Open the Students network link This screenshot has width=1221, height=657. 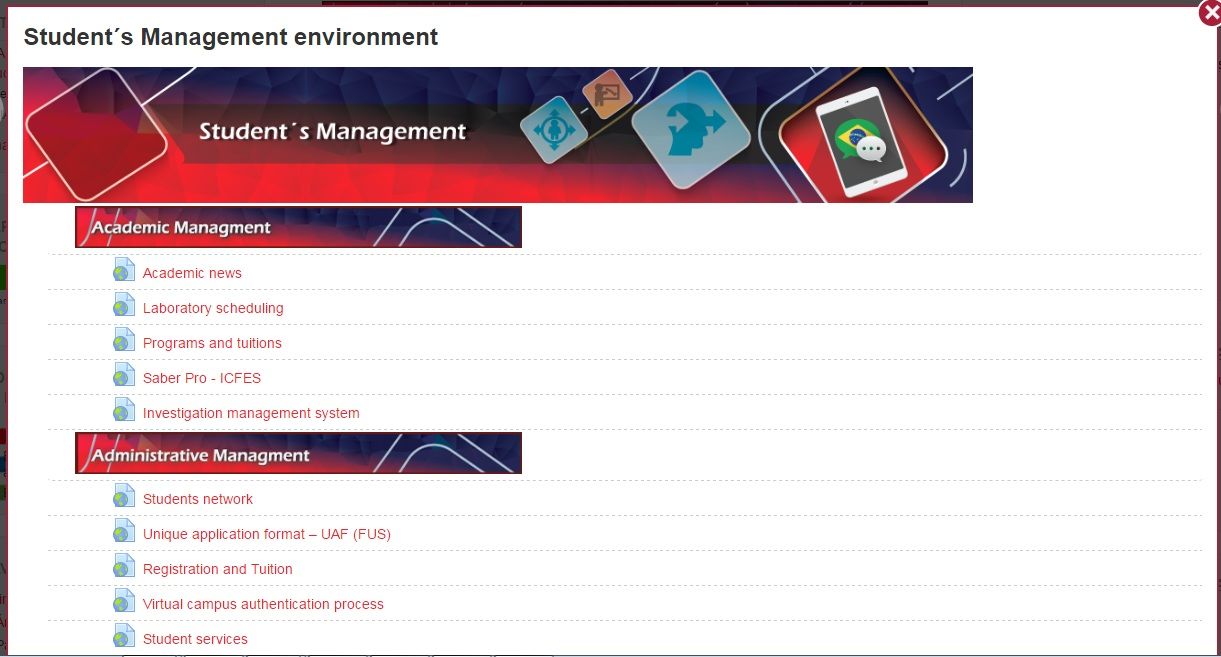tap(198, 499)
